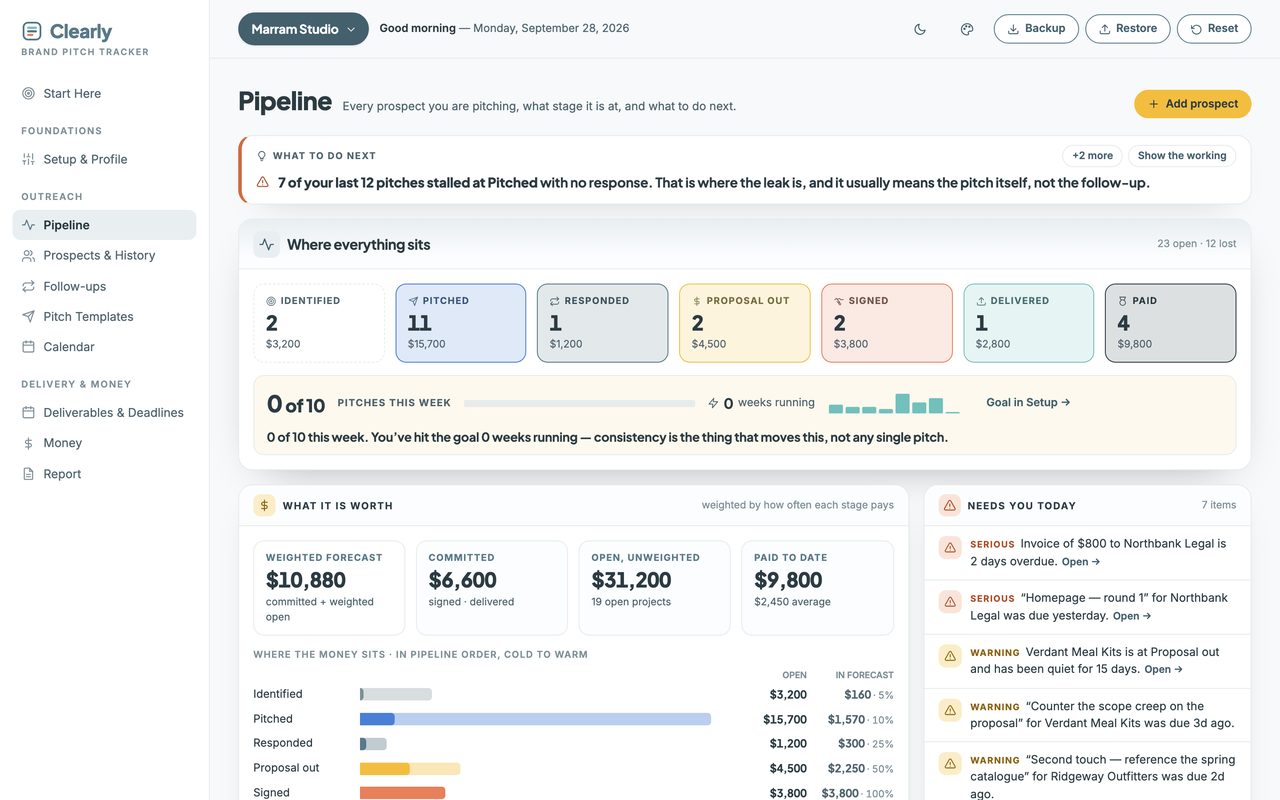Open the Pipeline menu item

tap(104, 225)
